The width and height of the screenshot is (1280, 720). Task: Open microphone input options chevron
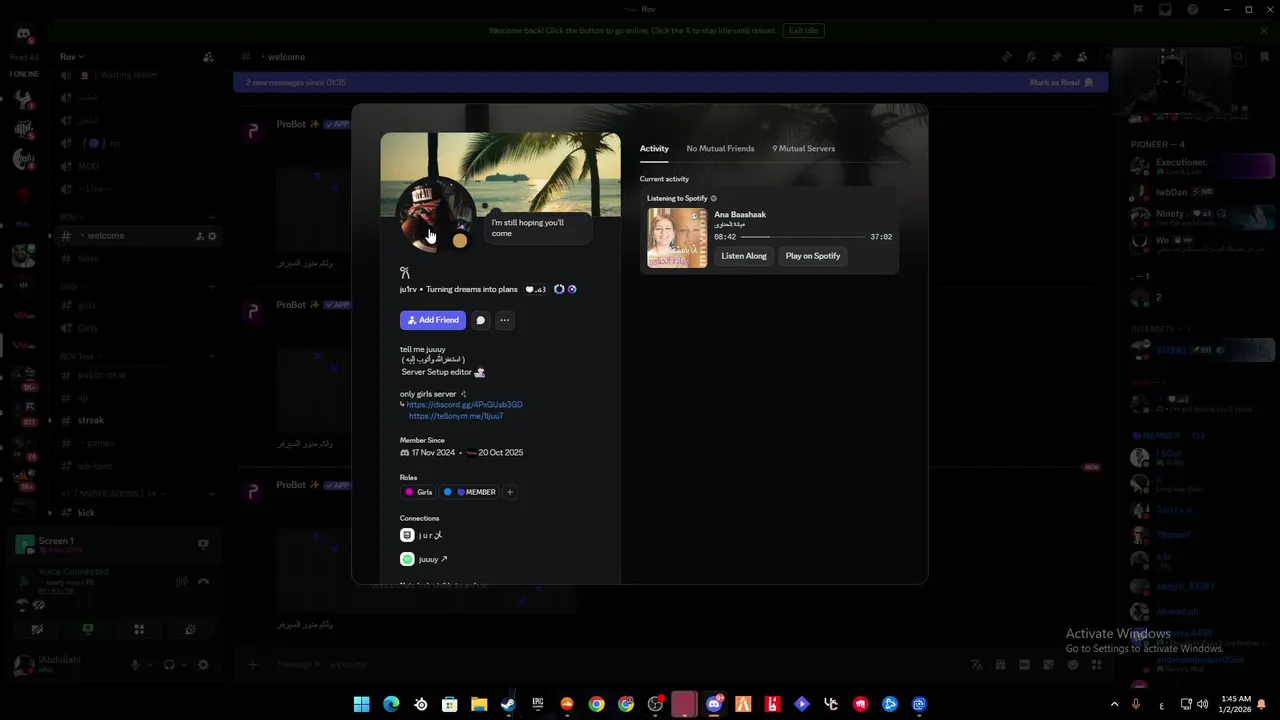pos(149,665)
